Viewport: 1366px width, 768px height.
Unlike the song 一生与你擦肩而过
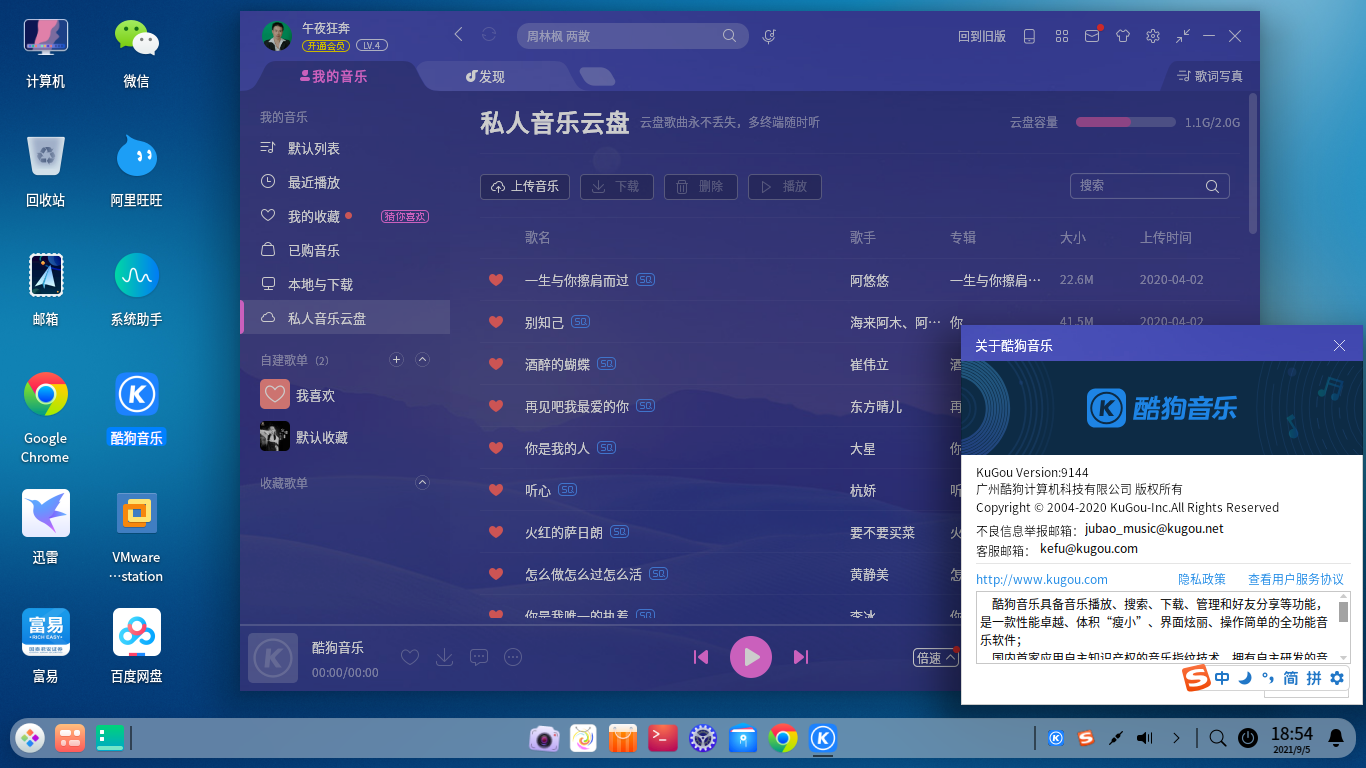pos(496,280)
